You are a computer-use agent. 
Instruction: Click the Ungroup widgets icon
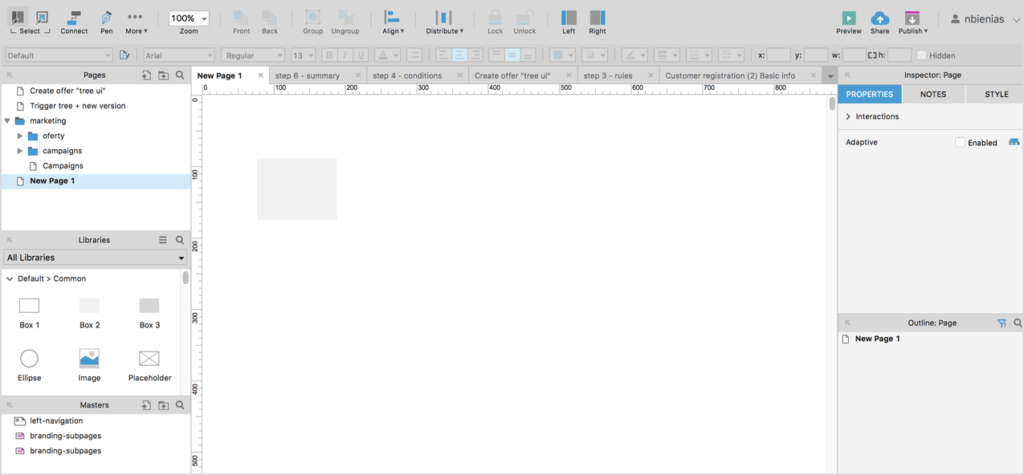345,22
